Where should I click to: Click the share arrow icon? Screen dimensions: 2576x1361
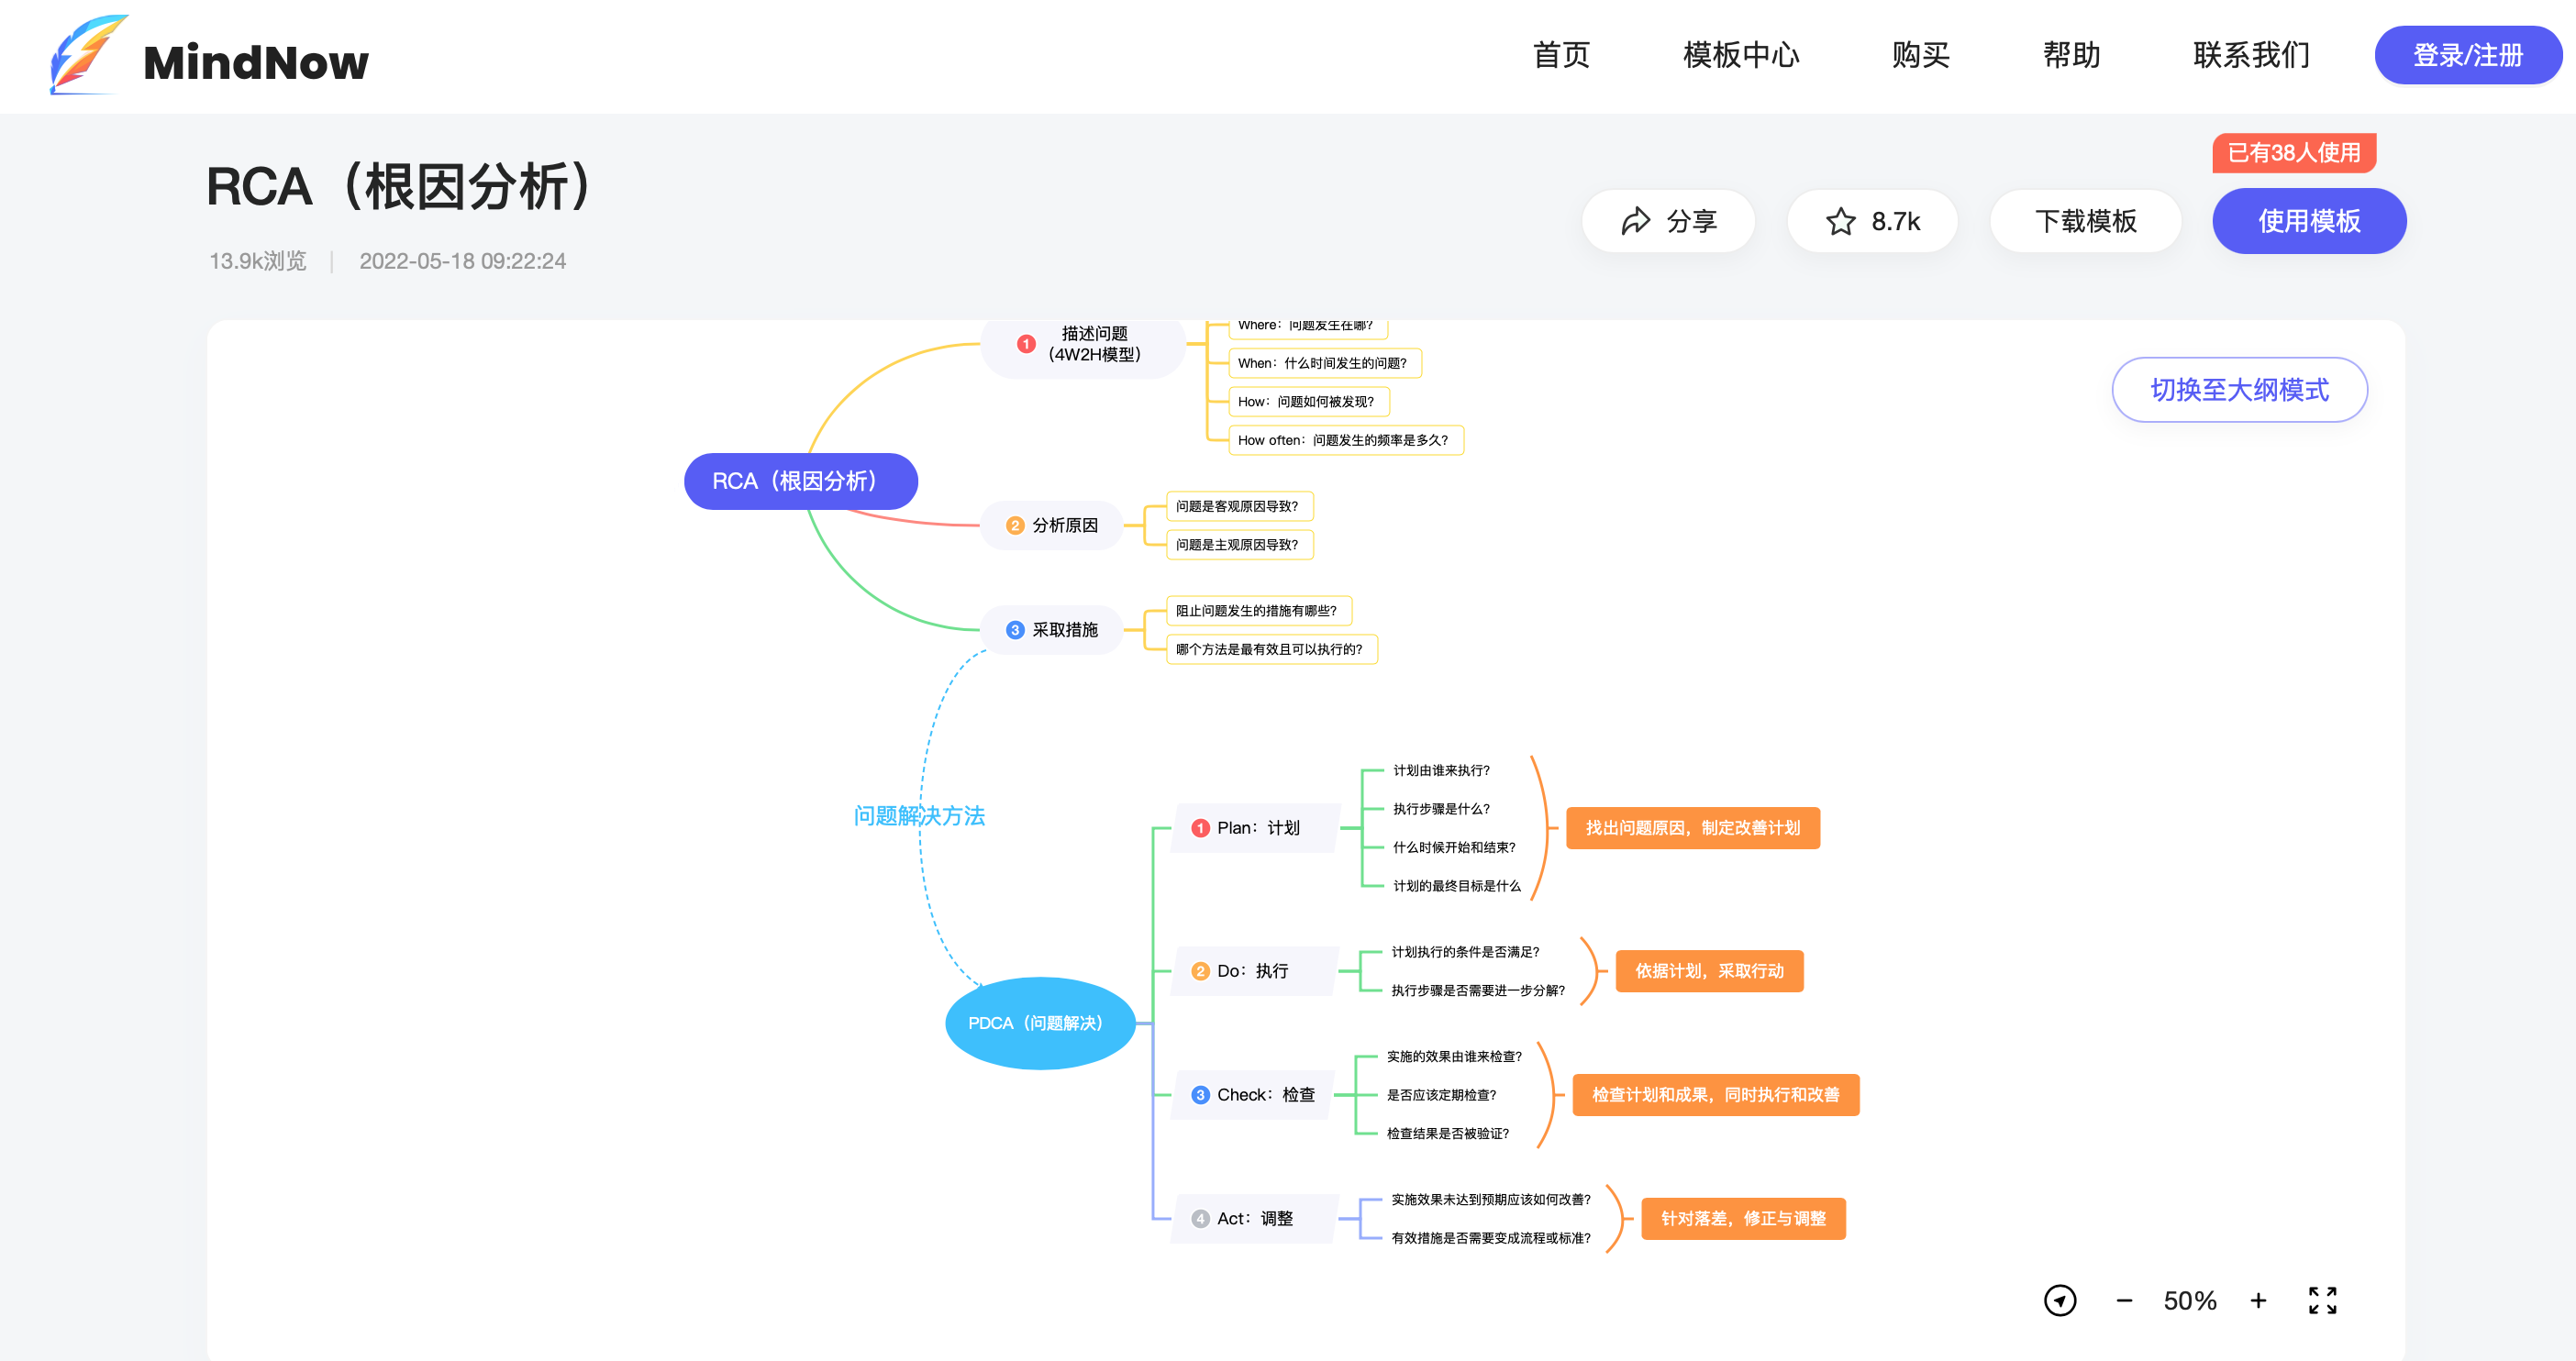(1635, 221)
